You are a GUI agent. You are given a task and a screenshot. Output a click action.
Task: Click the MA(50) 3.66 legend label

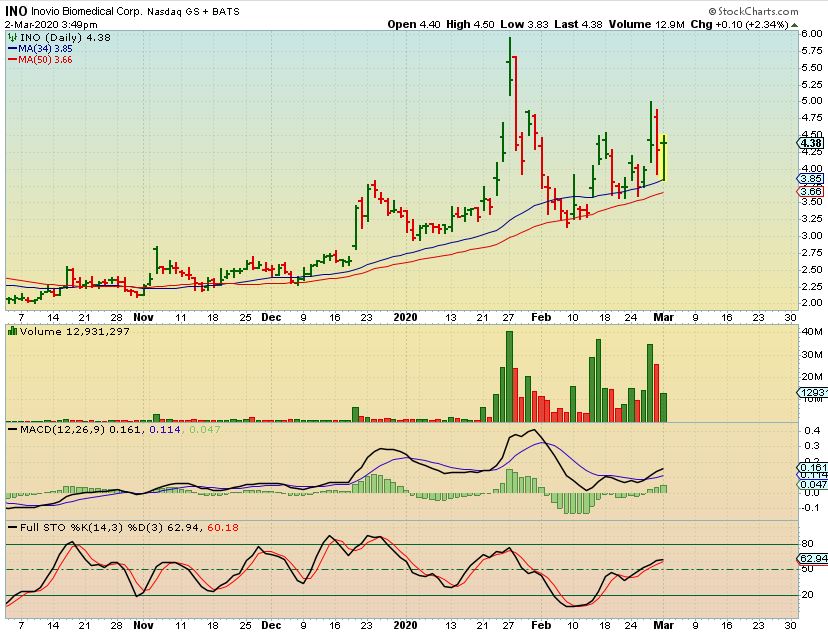pos(45,60)
